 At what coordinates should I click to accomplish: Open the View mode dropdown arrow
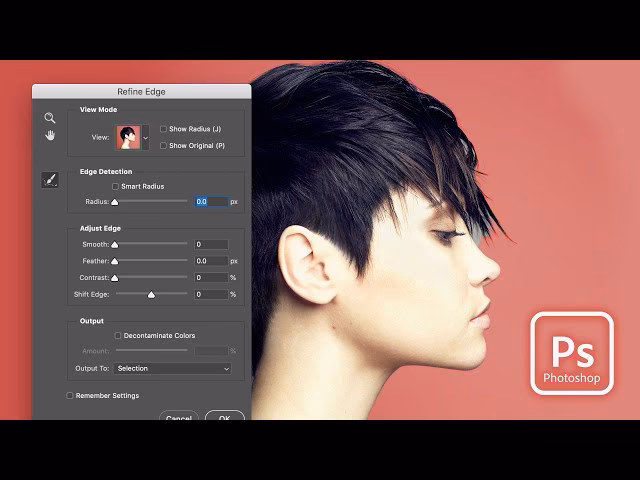tap(146, 138)
